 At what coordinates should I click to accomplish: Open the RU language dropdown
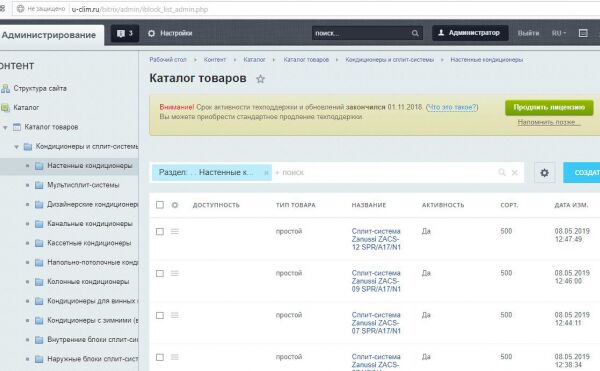pos(559,33)
